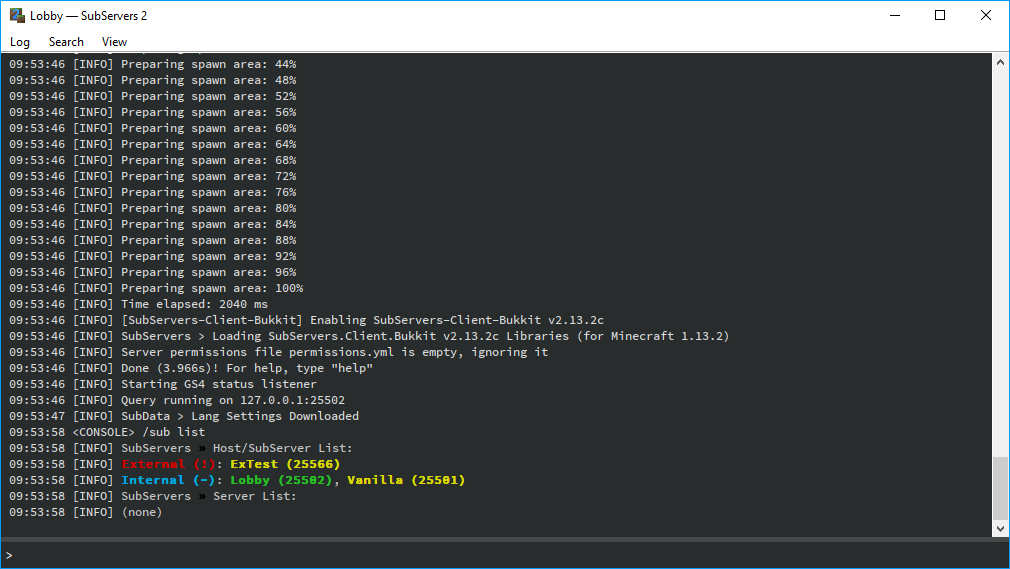
Task: Click the scrollbar up arrow
Action: tap(1000, 63)
